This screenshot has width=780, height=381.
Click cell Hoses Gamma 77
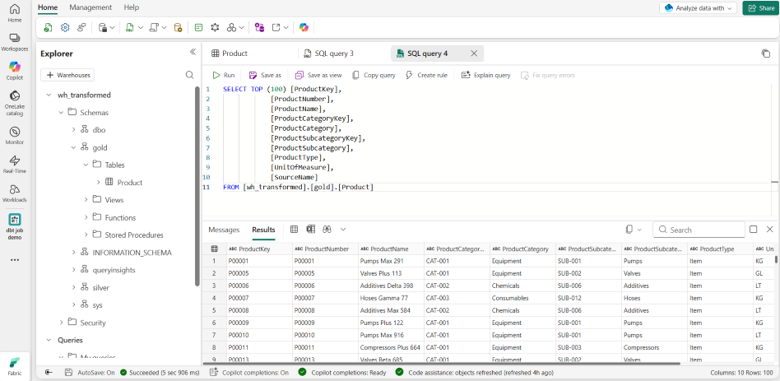coord(390,298)
